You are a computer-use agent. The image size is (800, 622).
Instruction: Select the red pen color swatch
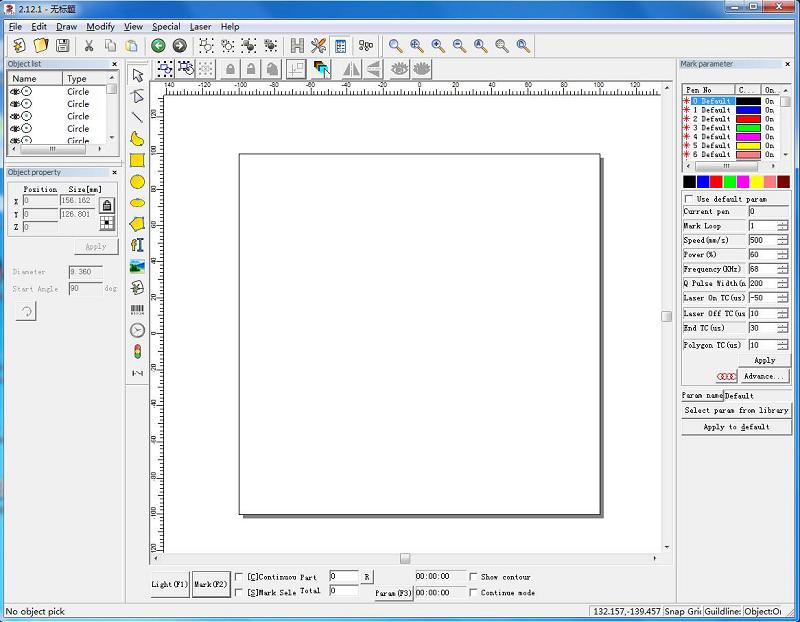pos(716,182)
